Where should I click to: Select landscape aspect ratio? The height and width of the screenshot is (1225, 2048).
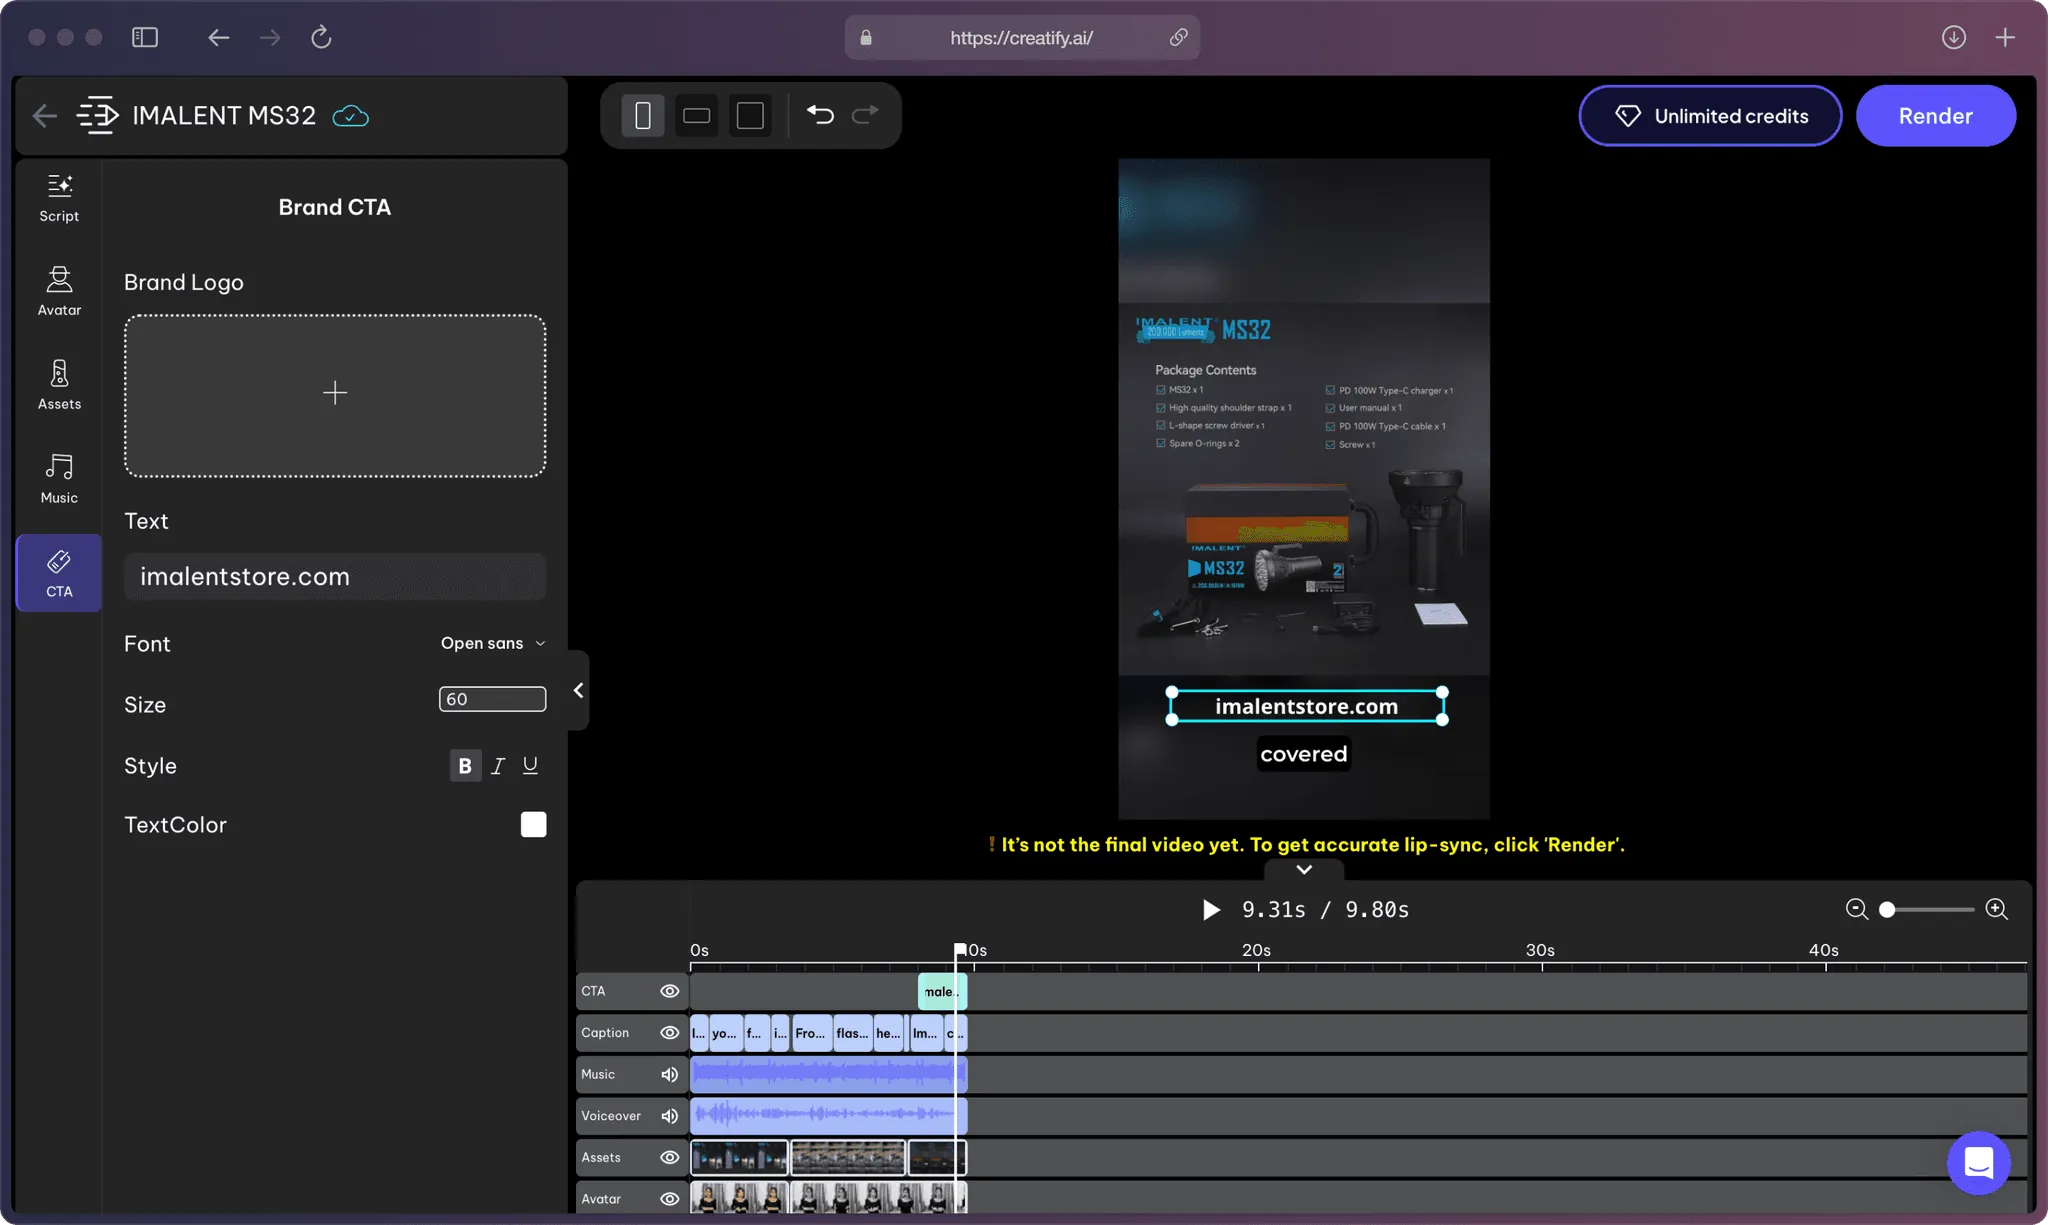click(697, 116)
